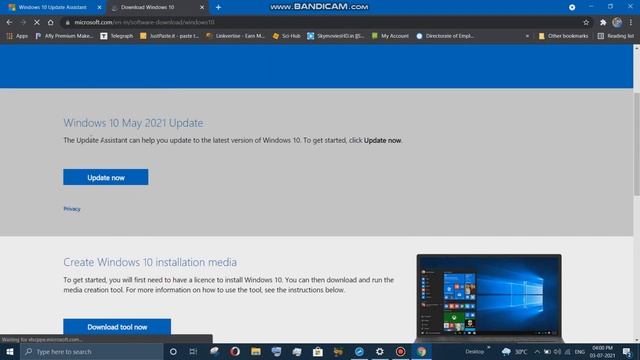Switch ENG input language

[580, 352]
